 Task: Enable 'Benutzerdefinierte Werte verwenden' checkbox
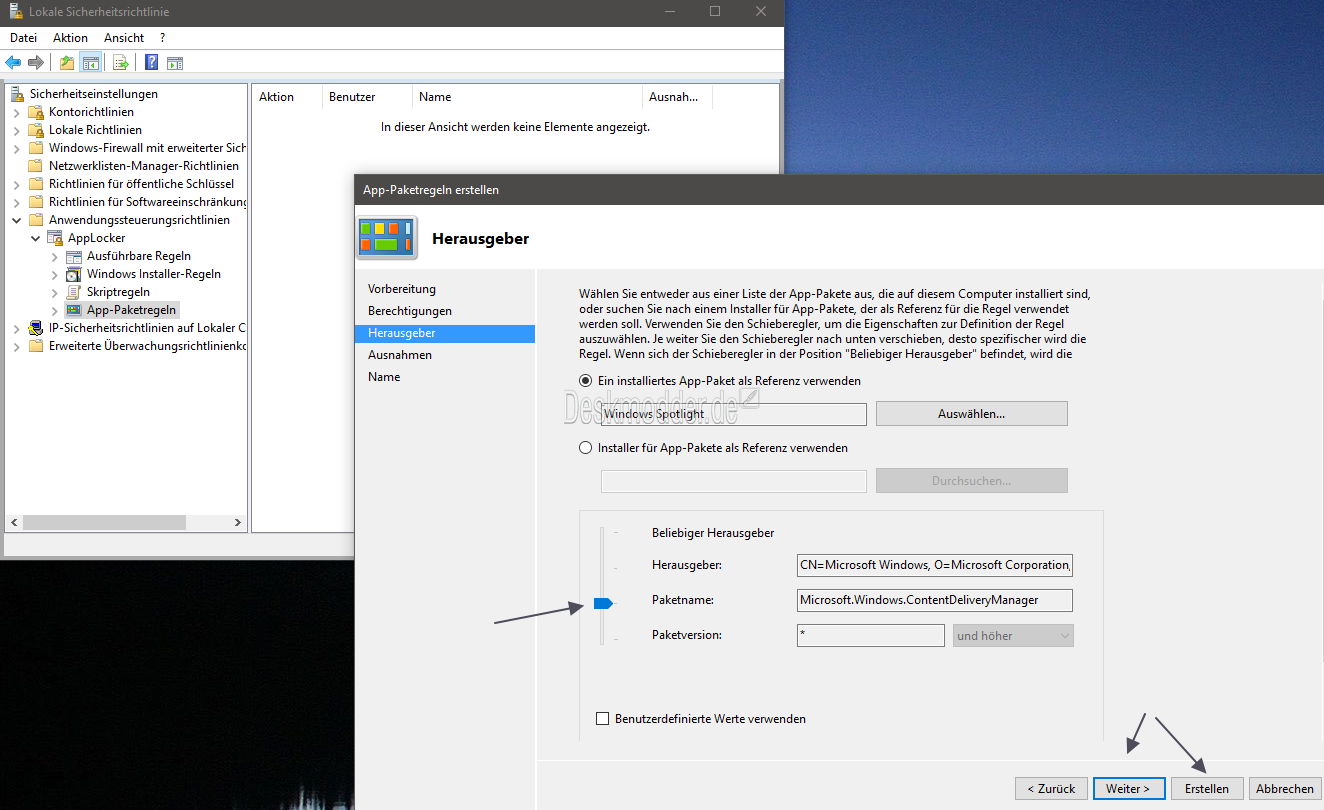pyautogui.click(x=602, y=719)
